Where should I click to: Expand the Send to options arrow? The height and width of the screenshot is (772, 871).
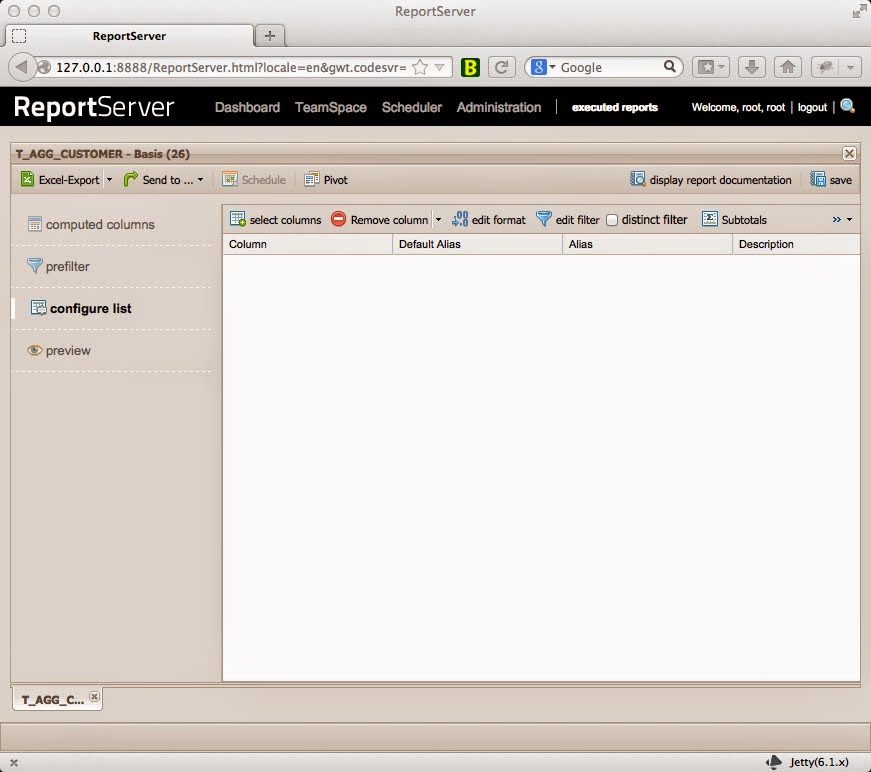[201, 179]
